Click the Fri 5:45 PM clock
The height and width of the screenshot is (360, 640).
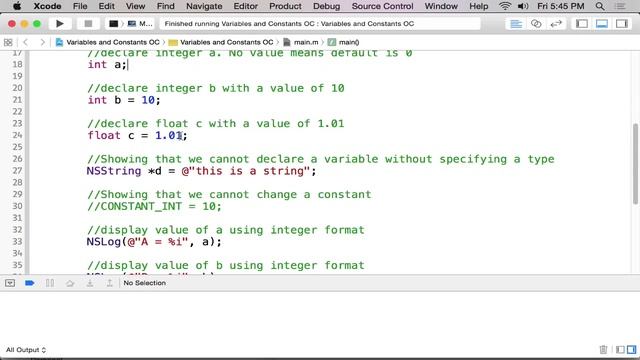(560, 6)
